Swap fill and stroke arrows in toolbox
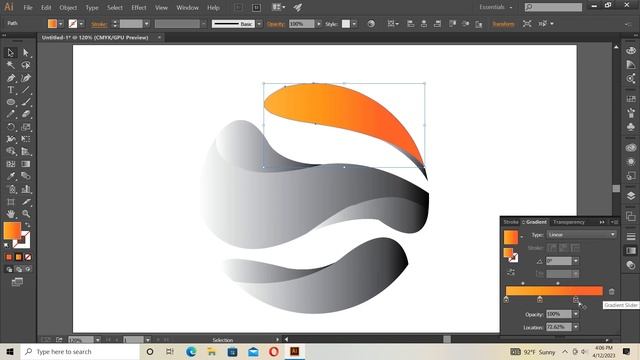Screen dimensions: 640x360 pos(28,224)
